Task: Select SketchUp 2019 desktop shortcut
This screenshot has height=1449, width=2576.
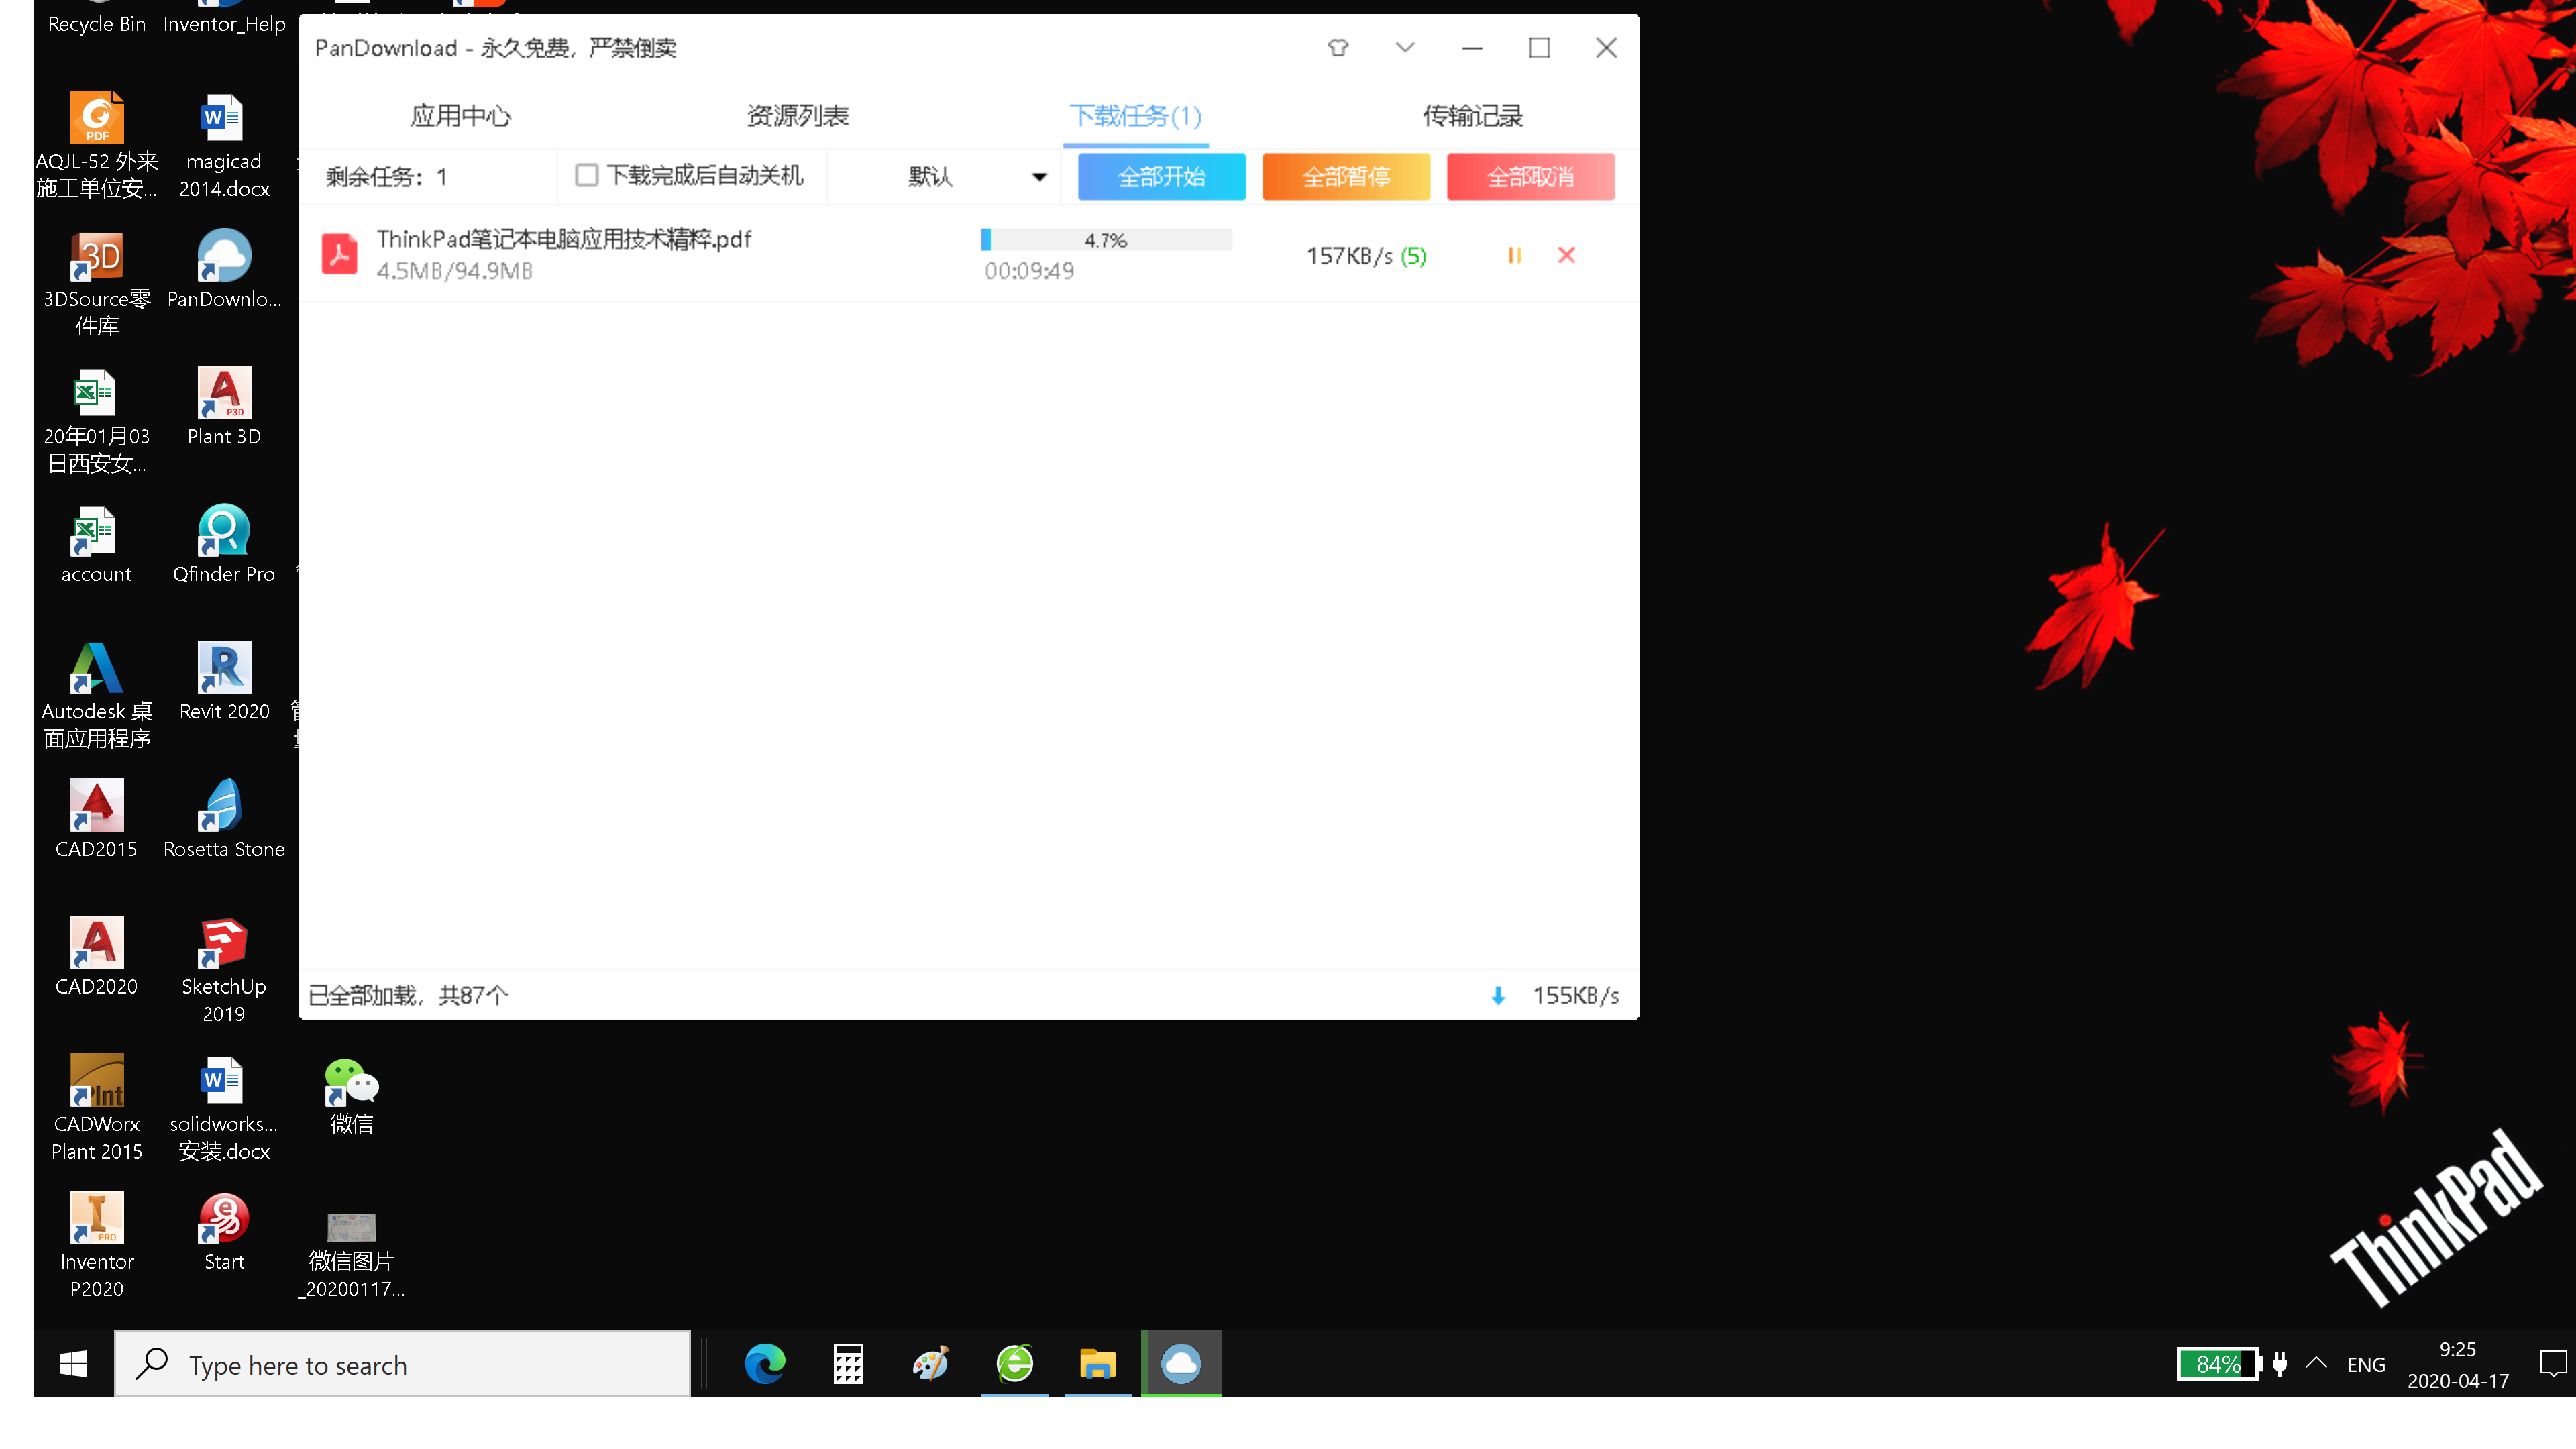Action: click(x=224, y=971)
